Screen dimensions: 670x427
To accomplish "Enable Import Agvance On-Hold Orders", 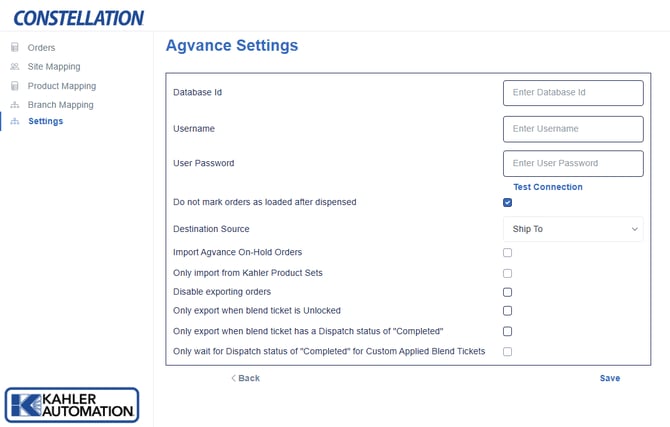I will tap(507, 253).
